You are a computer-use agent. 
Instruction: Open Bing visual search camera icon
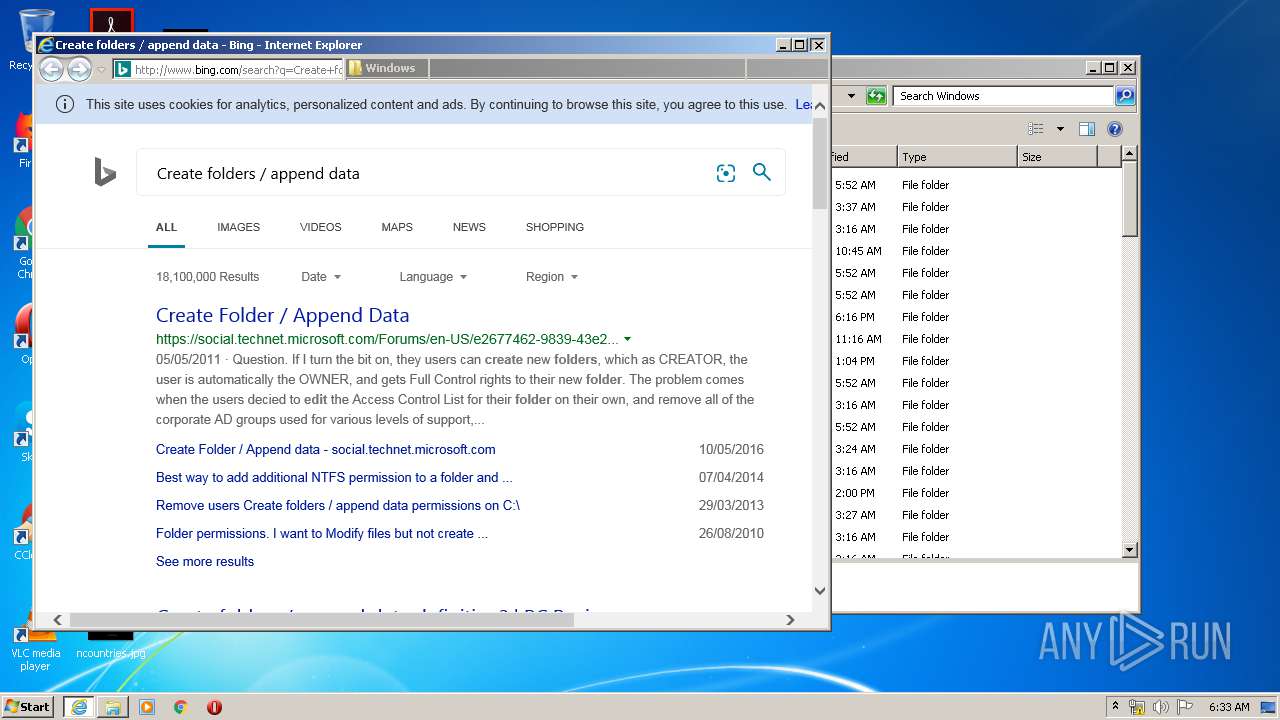point(726,173)
